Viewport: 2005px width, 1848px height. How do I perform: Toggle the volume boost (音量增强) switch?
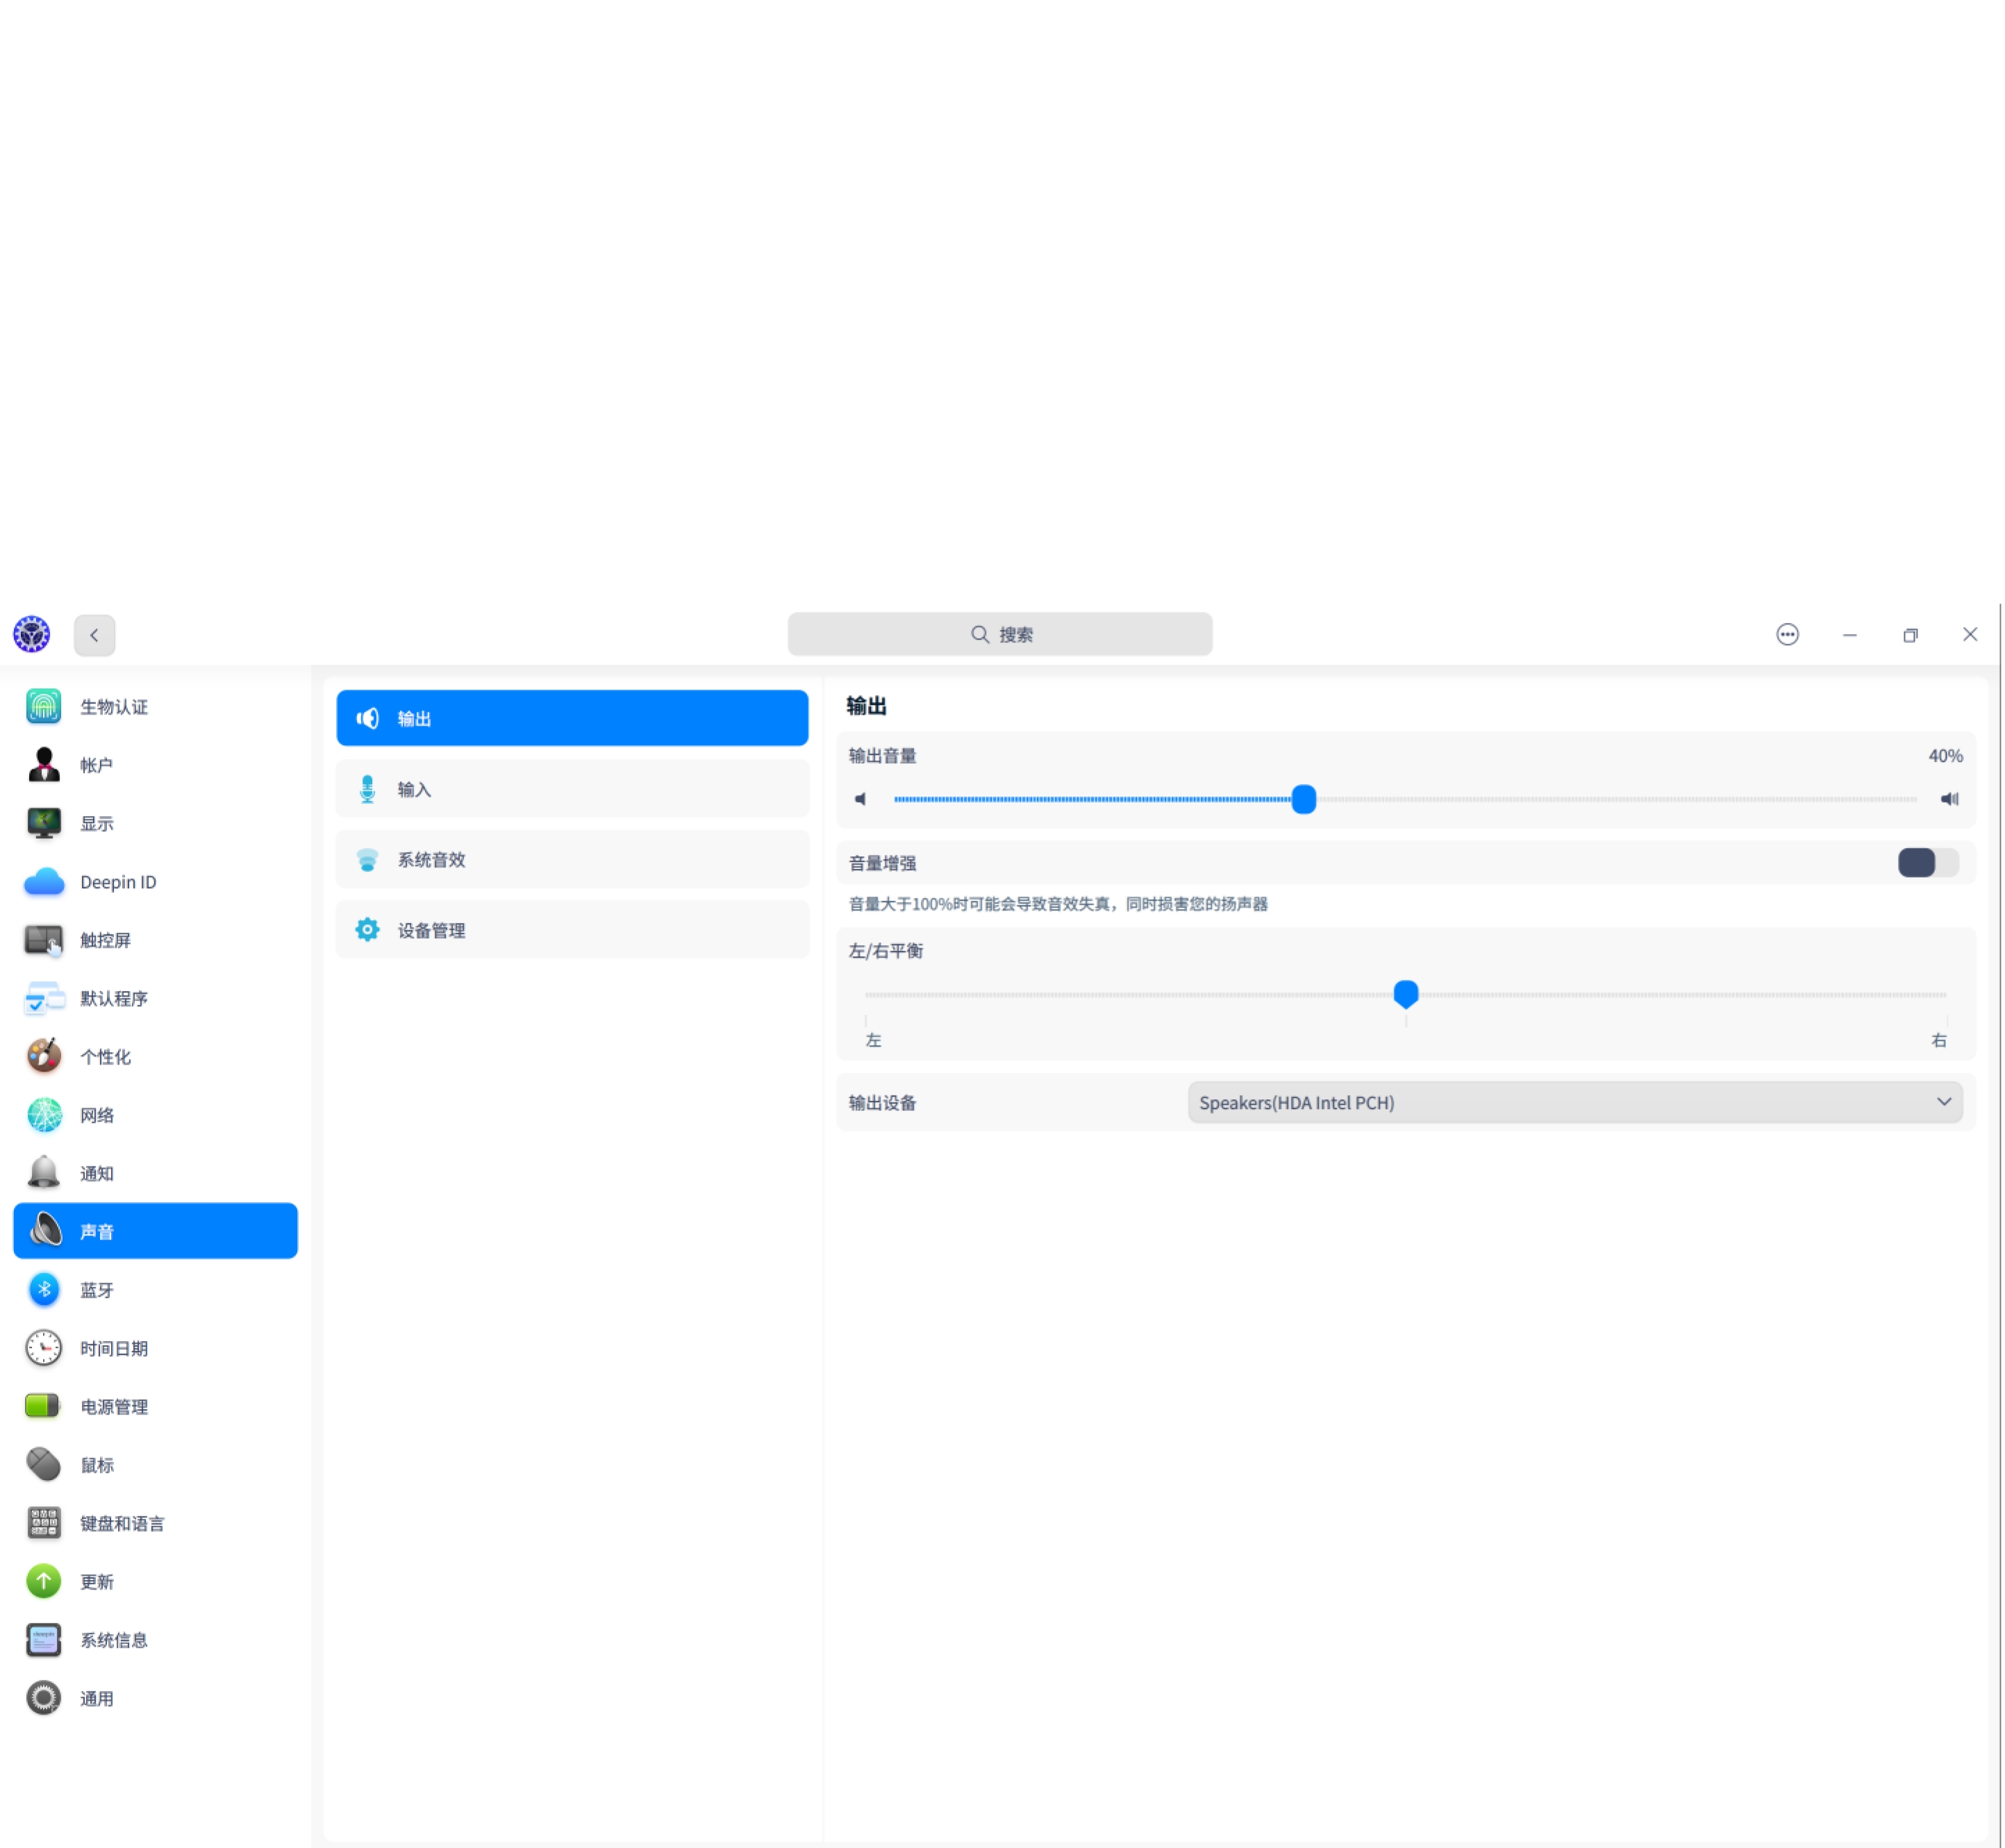[x=1927, y=862]
